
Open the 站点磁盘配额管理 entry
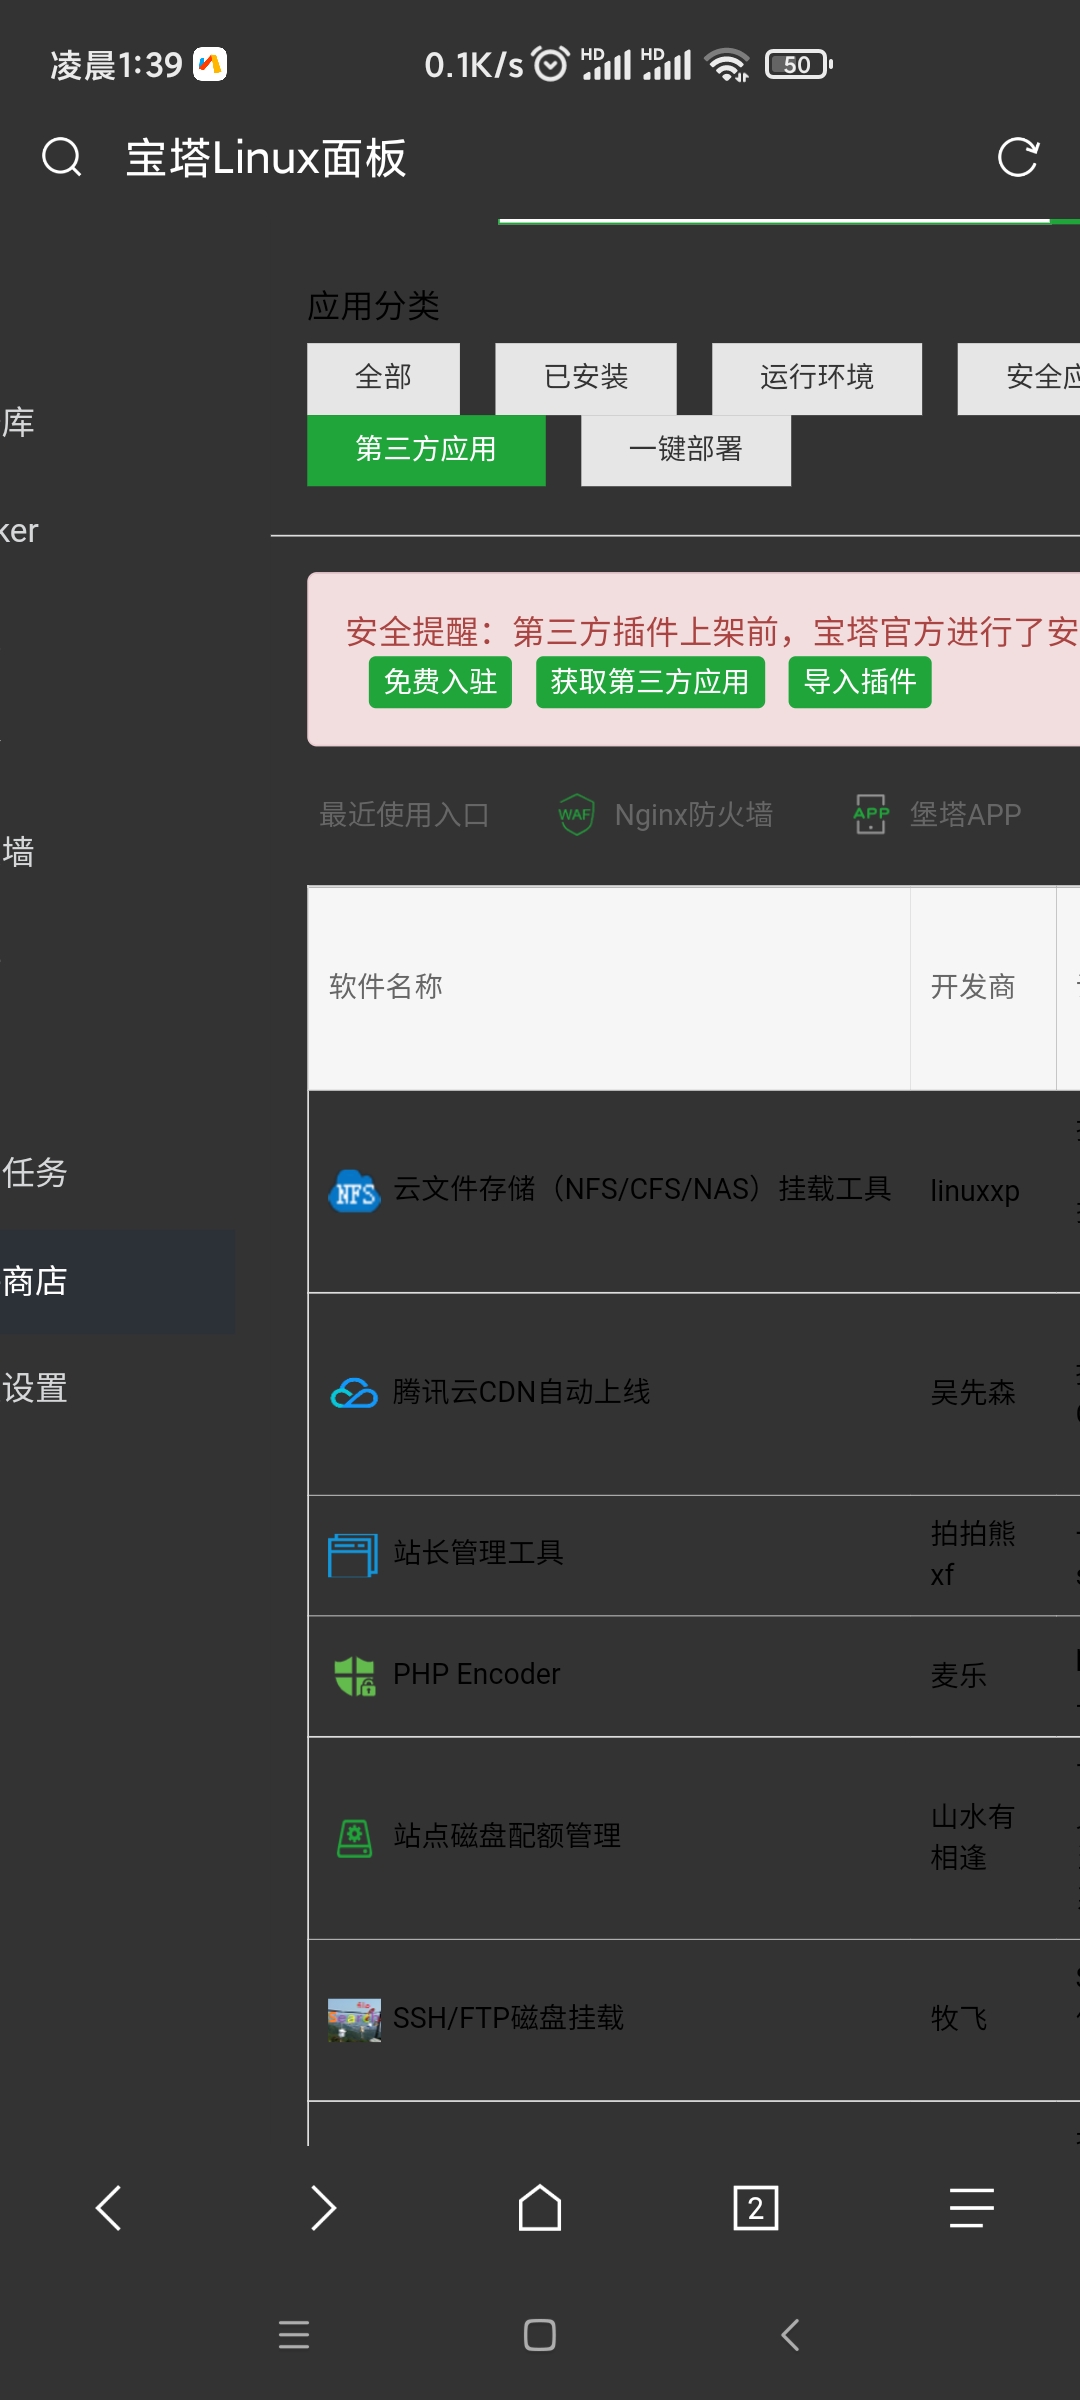click(x=507, y=1836)
